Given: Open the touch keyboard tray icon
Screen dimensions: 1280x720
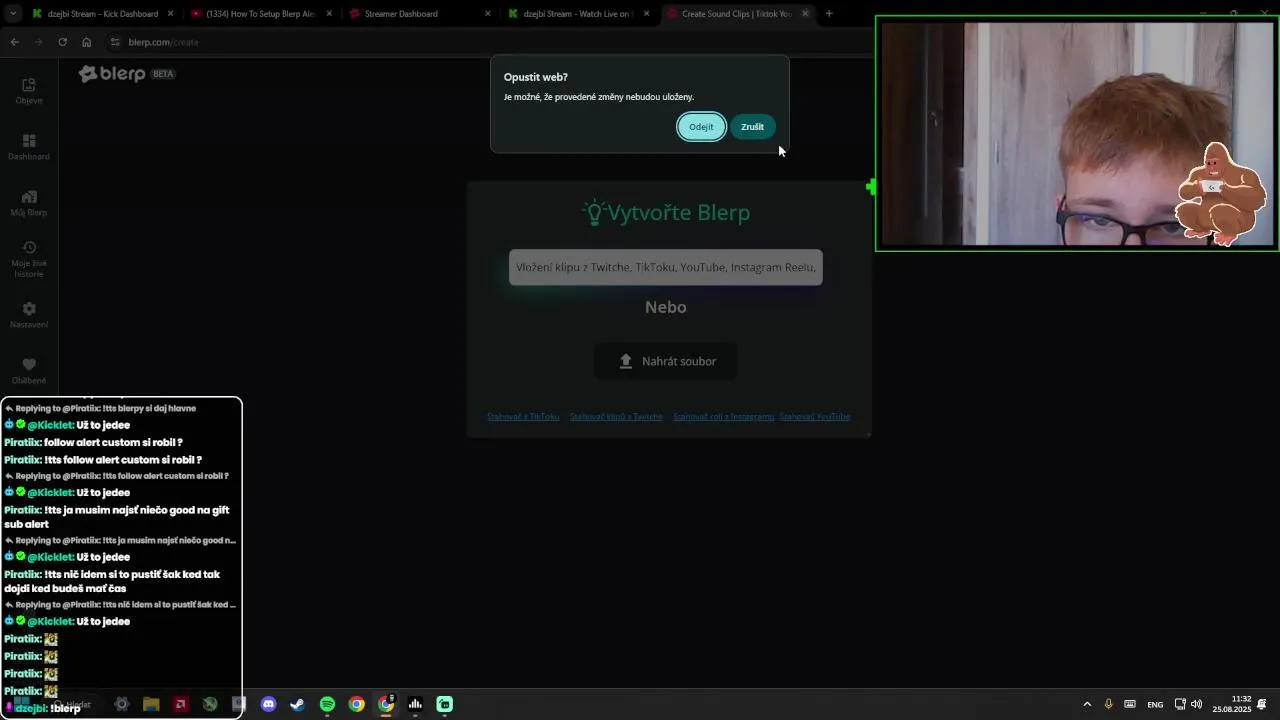Looking at the screenshot, I should pos(1130,704).
